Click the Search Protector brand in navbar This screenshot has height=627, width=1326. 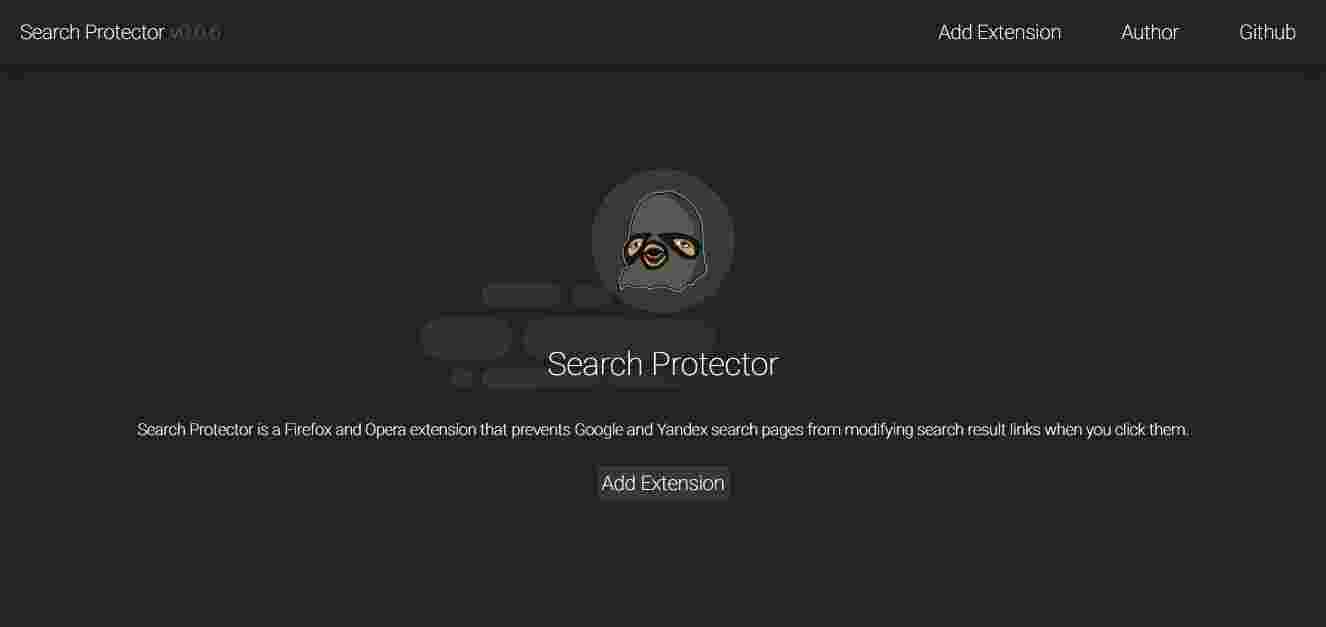(x=92, y=32)
